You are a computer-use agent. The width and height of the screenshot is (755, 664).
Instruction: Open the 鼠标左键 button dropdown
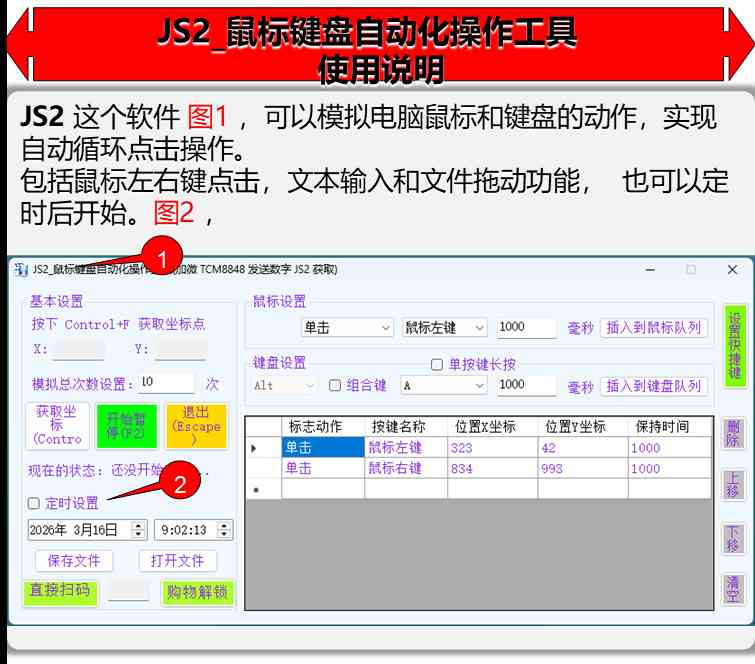(x=444, y=328)
